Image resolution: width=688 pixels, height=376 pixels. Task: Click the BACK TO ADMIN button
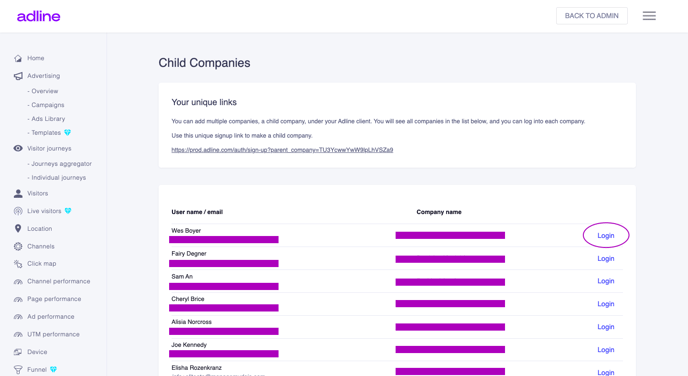tap(591, 16)
